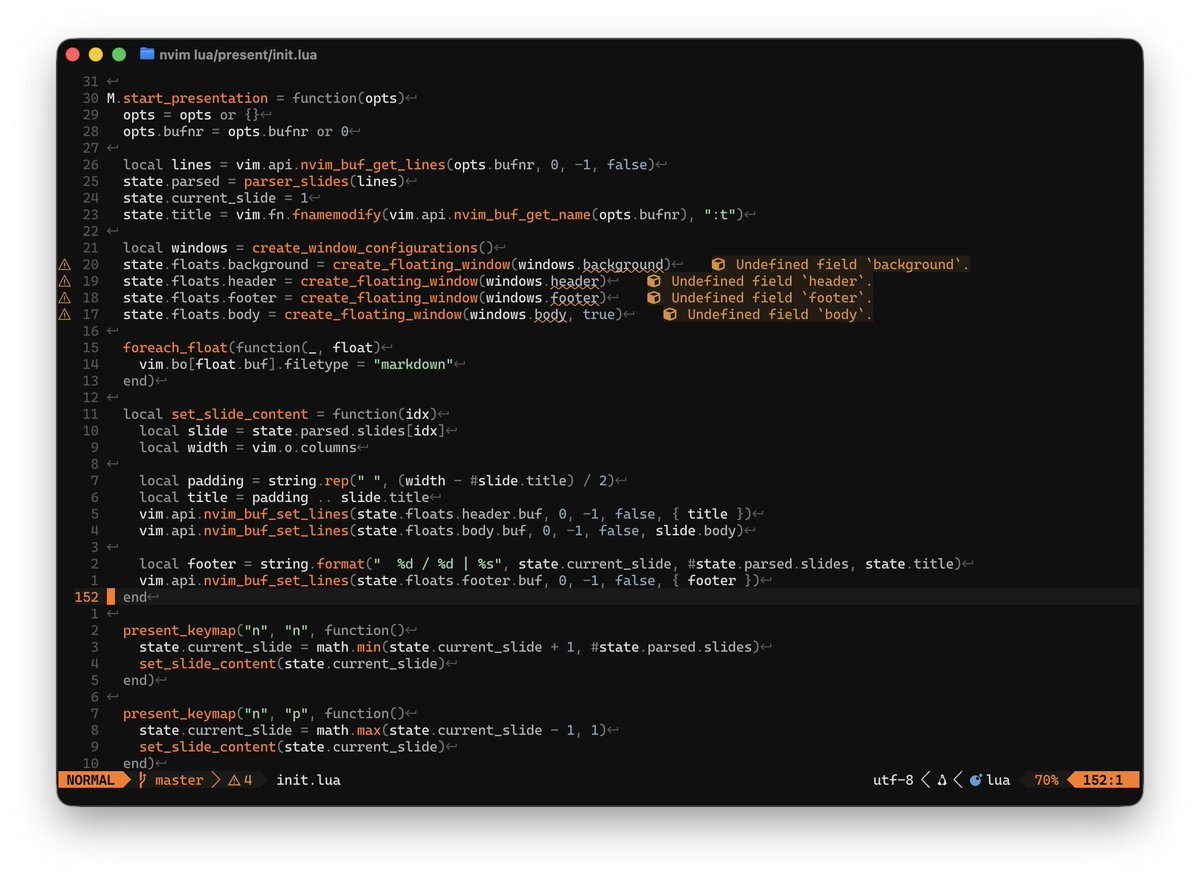The height and width of the screenshot is (881, 1200).
Task: Click underlined 'header' field after windows
Action: (x=575, y=281)
